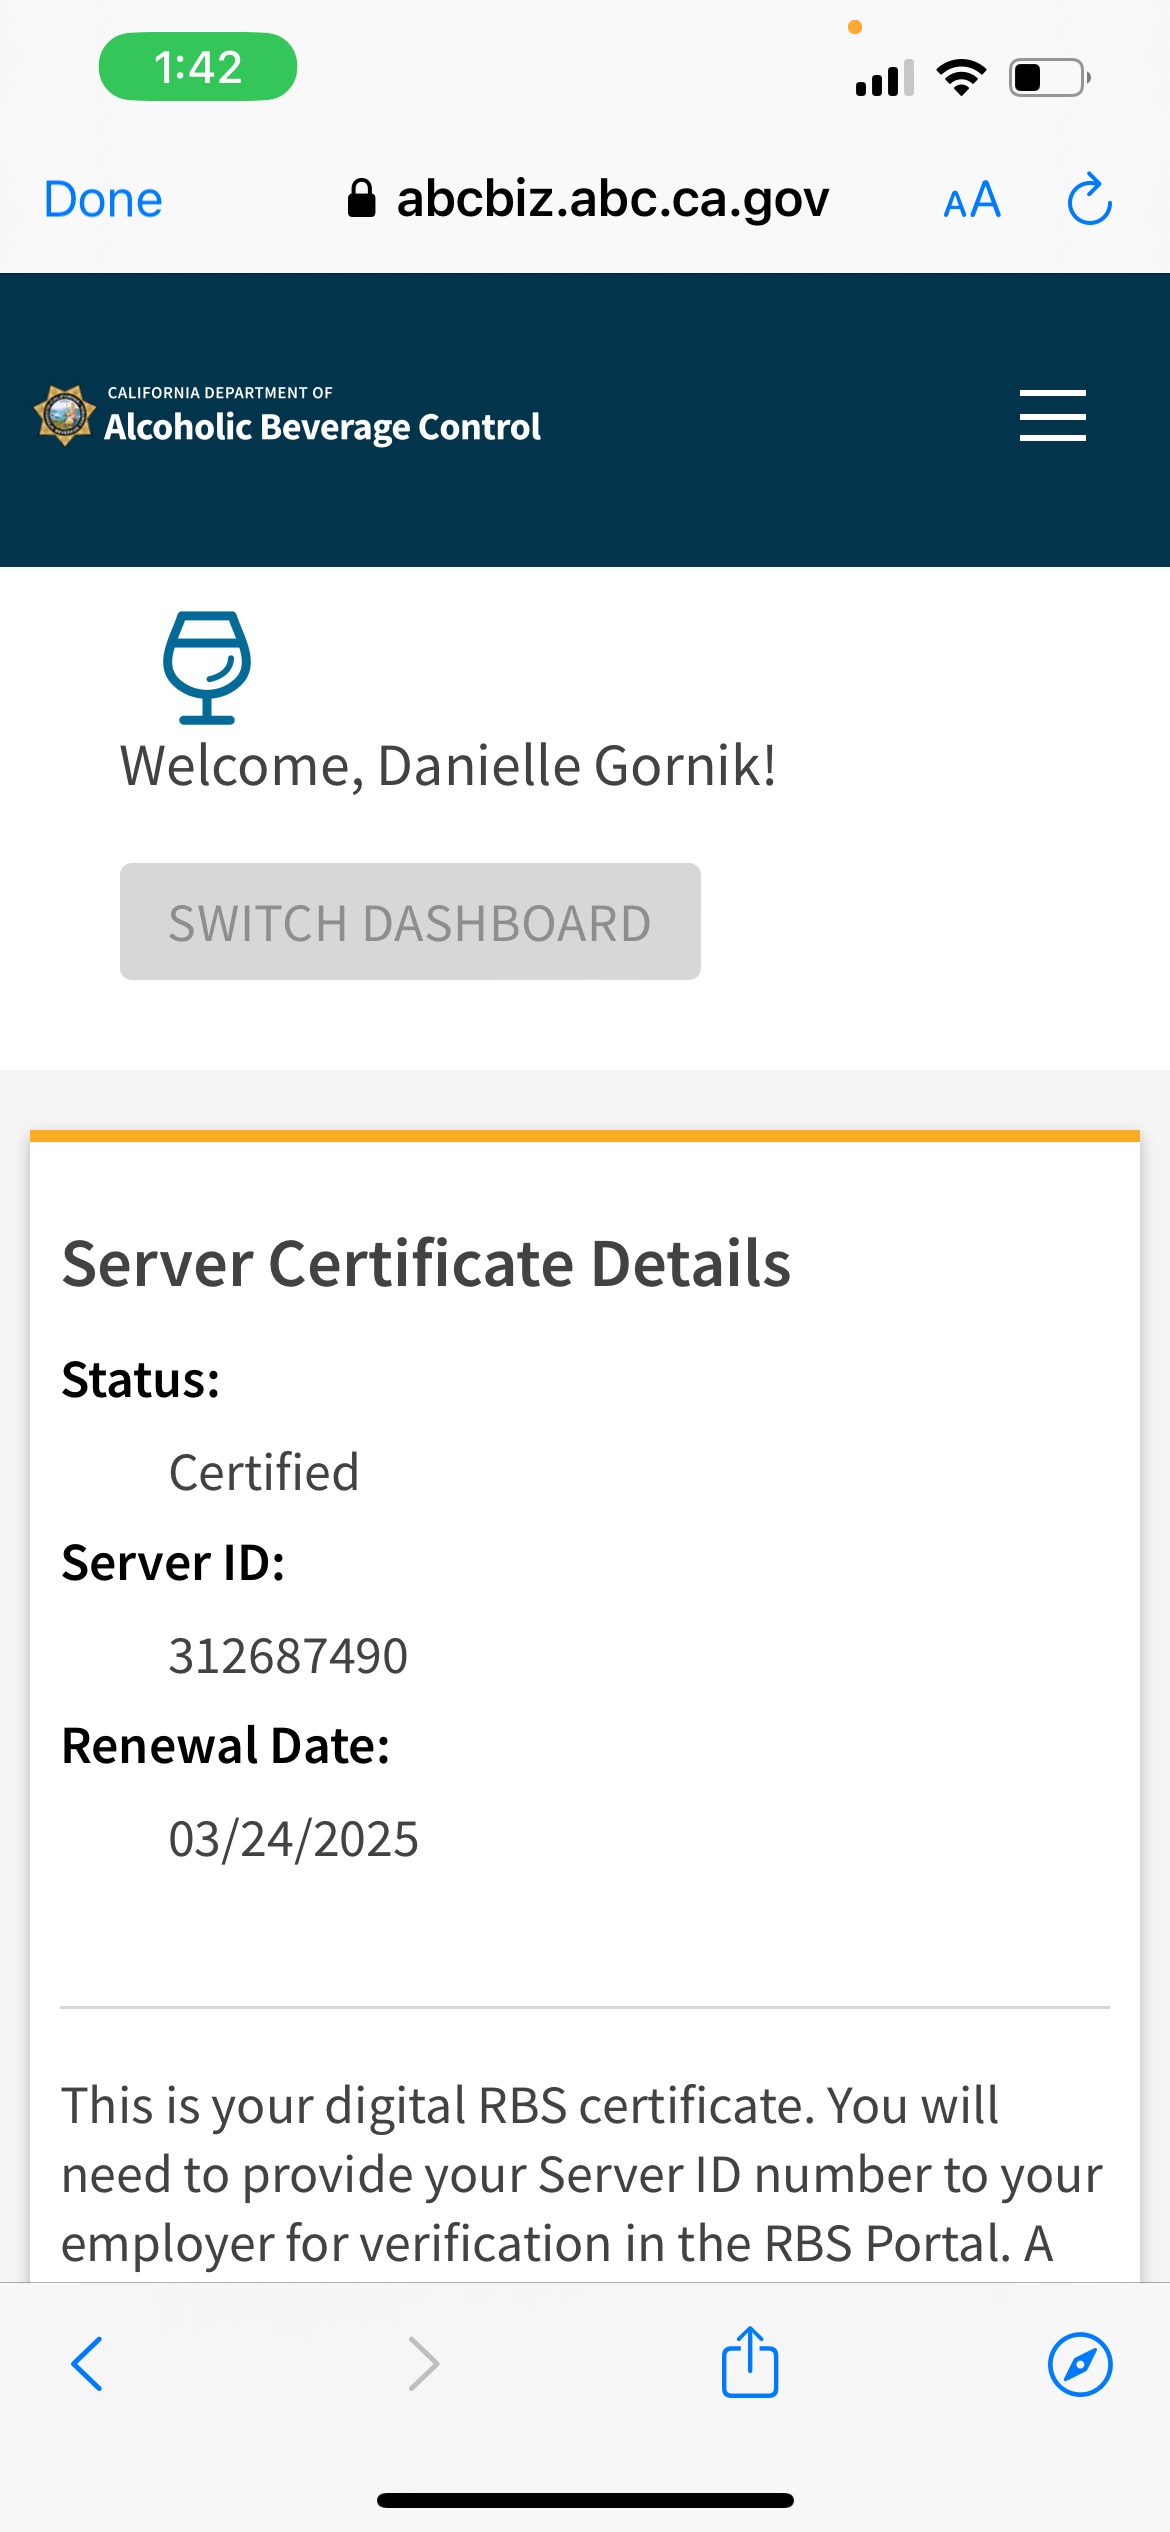Screen dimensions: 1170x2532
Task: Open page in Safari via compass icon
Action: pyautogui.click(x=1080, y=2364)
